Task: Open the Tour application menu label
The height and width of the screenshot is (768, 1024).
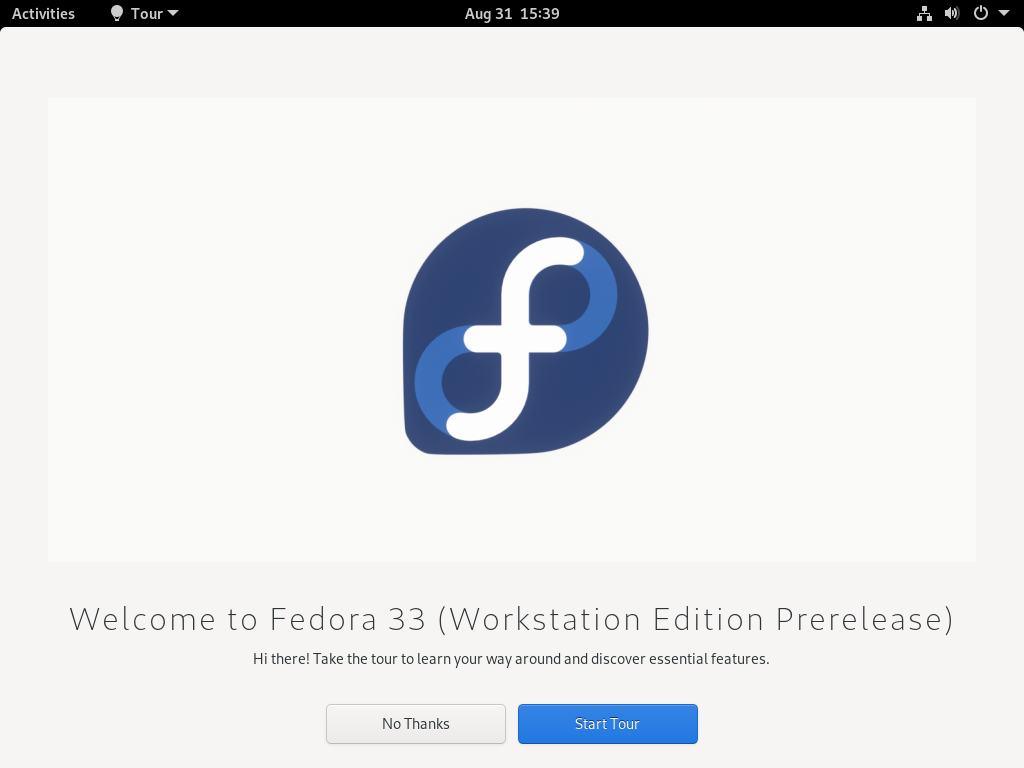Action: pyautogui.click(x=146, y=14)
